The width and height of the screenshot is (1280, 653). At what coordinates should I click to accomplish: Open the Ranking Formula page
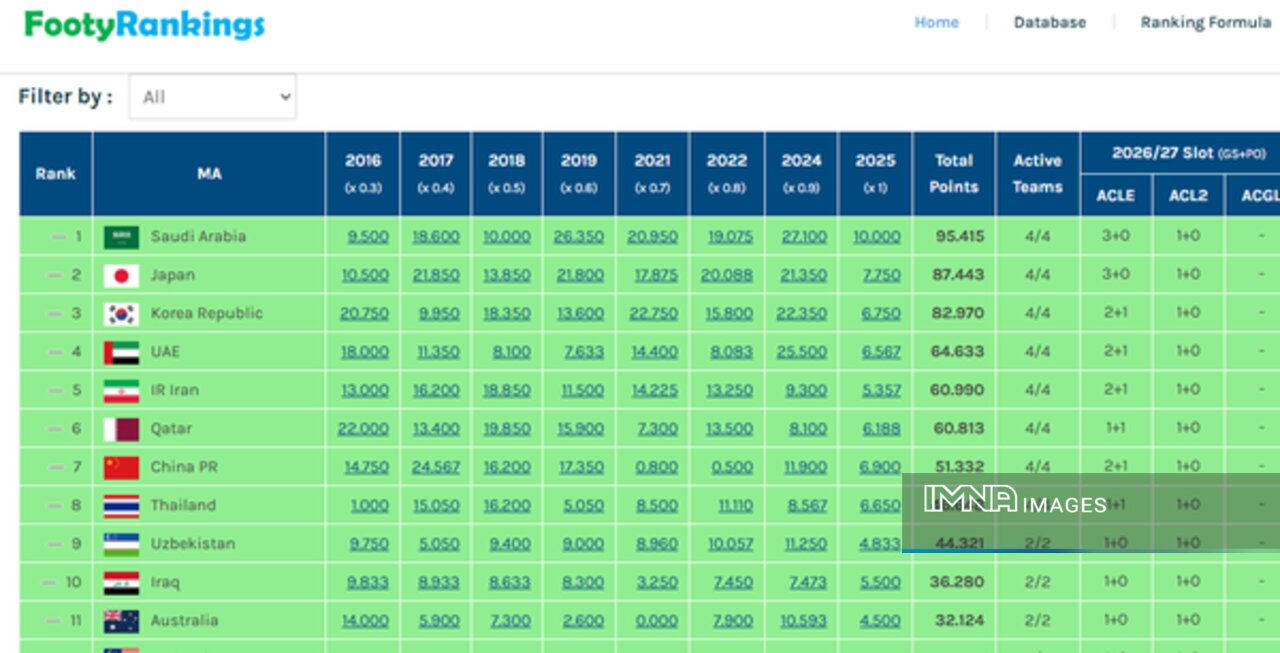[x=1205, y=22]
